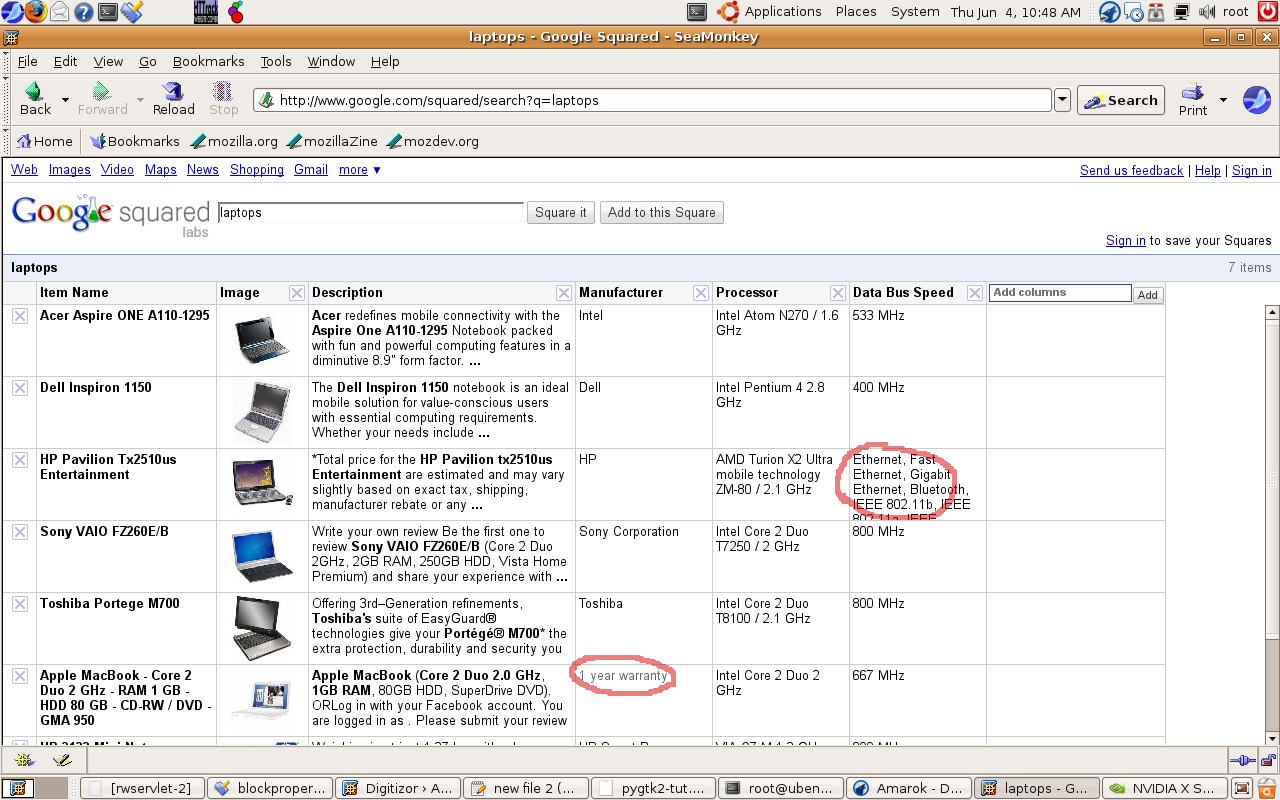Click the Back navigation arrow icon

pyautogui.click(x=34, y=93)
